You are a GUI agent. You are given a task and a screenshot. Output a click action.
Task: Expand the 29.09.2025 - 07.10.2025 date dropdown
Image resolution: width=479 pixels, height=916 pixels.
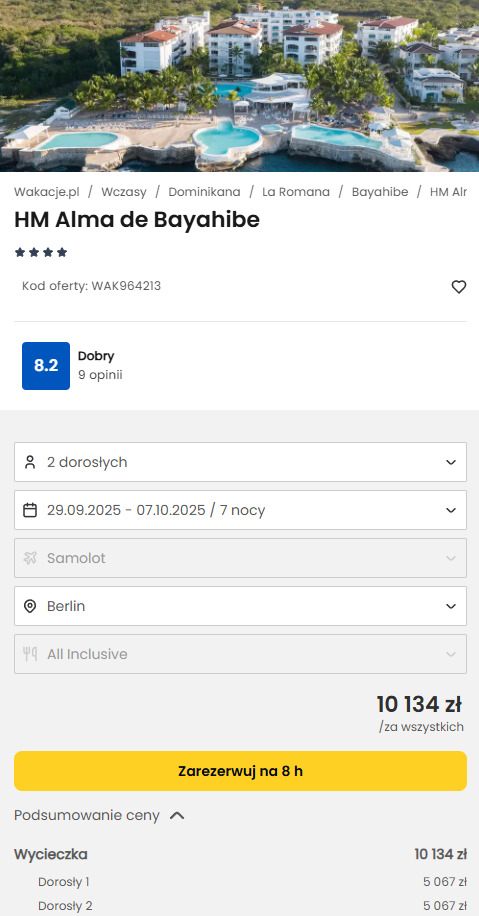coord(240,510)
